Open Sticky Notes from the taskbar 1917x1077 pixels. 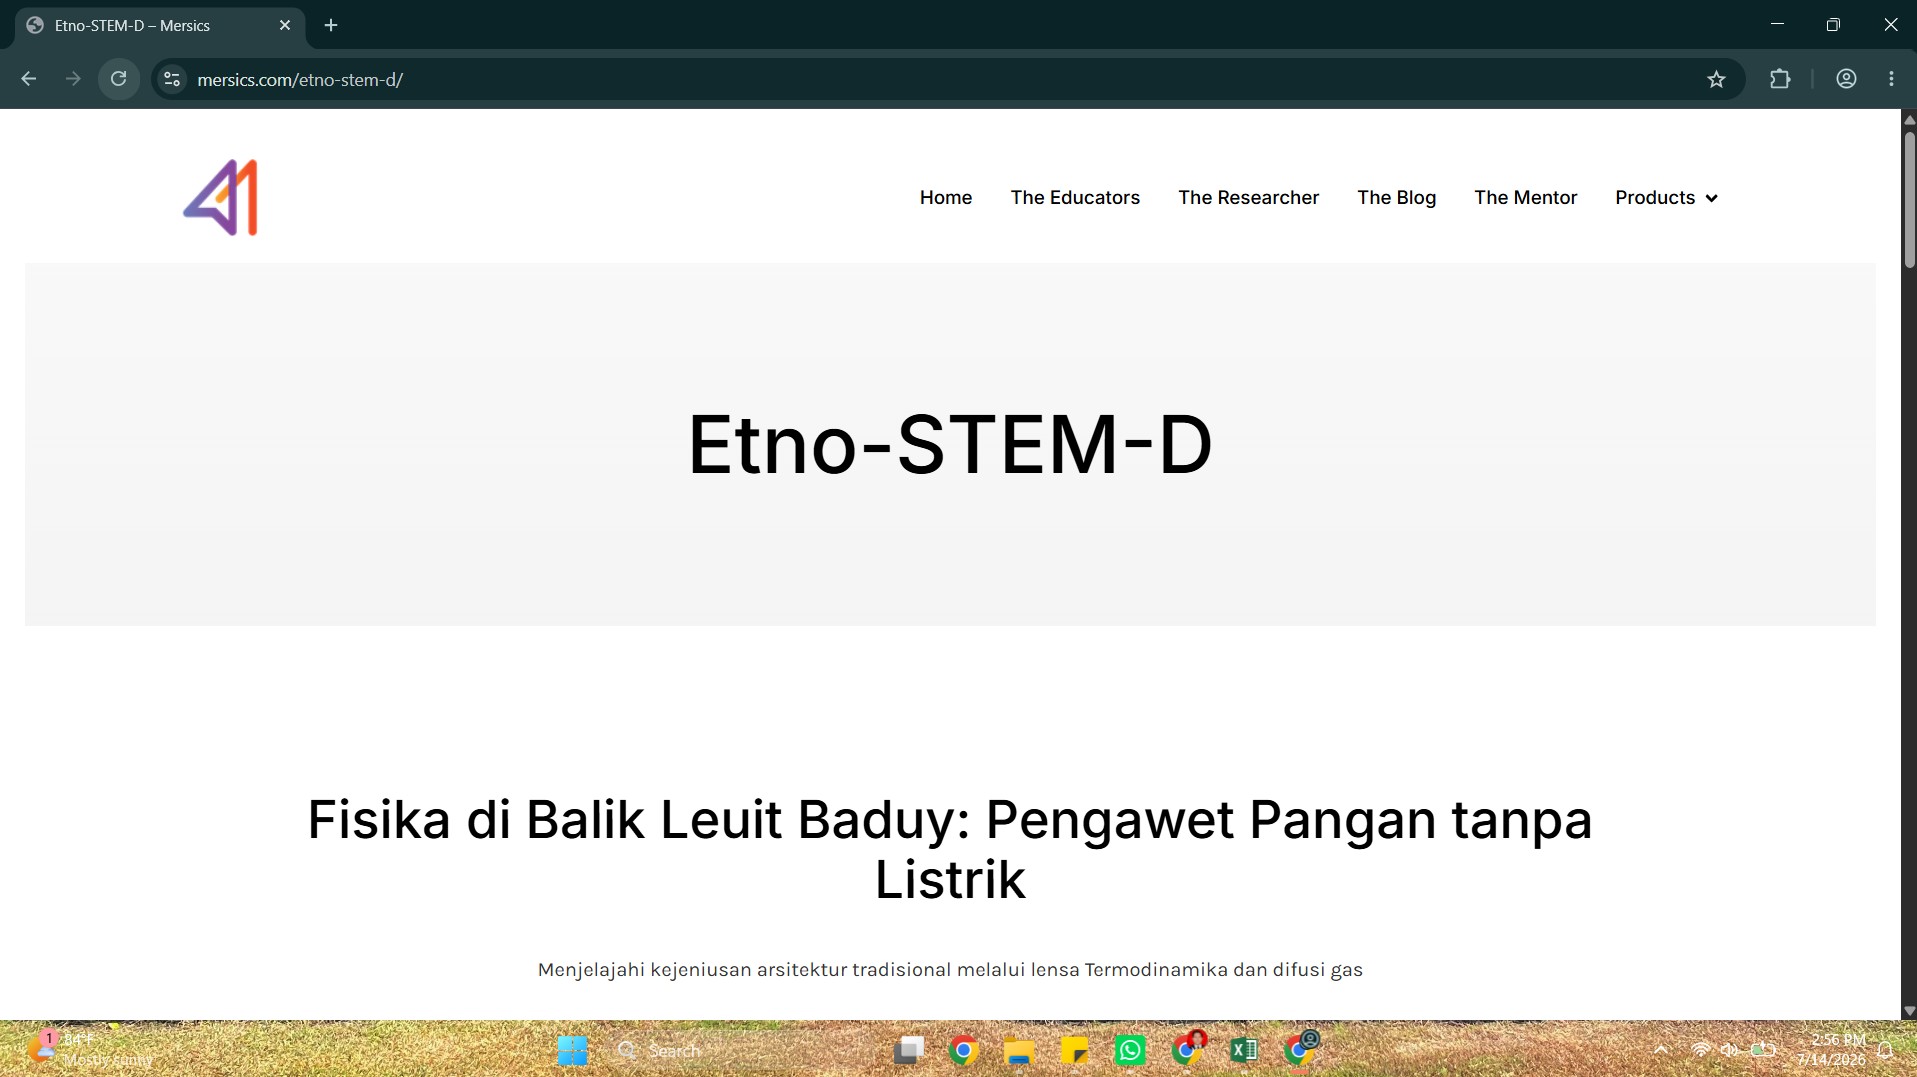pos(1074,1050)
